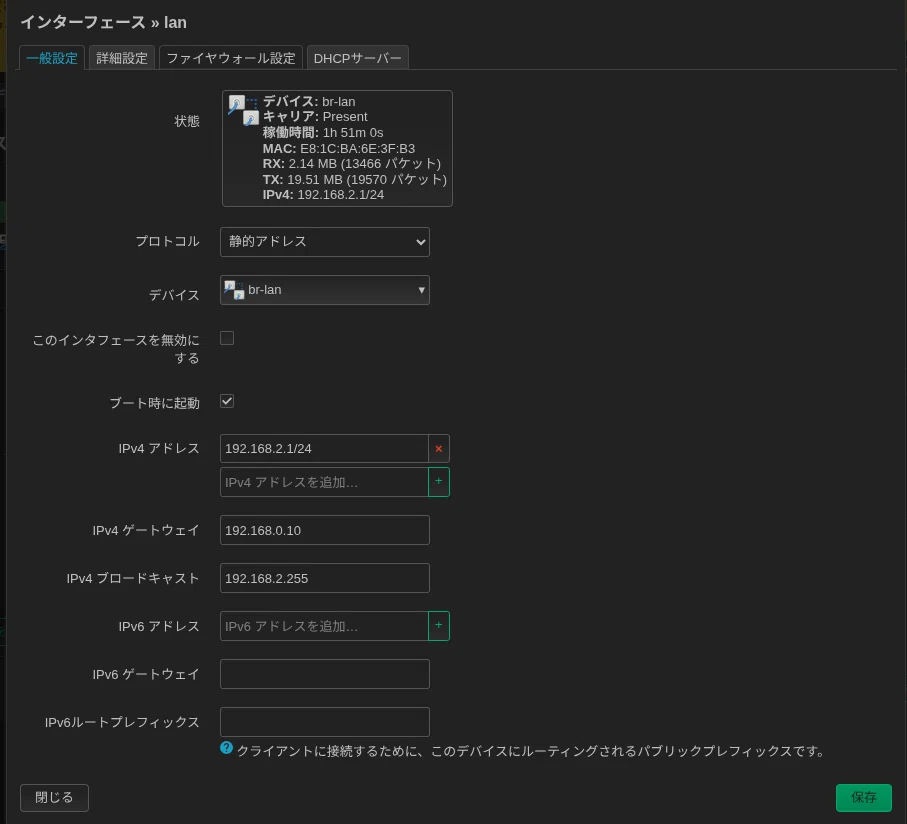Click the IPv6ルートプレフィックス input field
Viewport: 907px width, 824px height.
pos(325,722)
